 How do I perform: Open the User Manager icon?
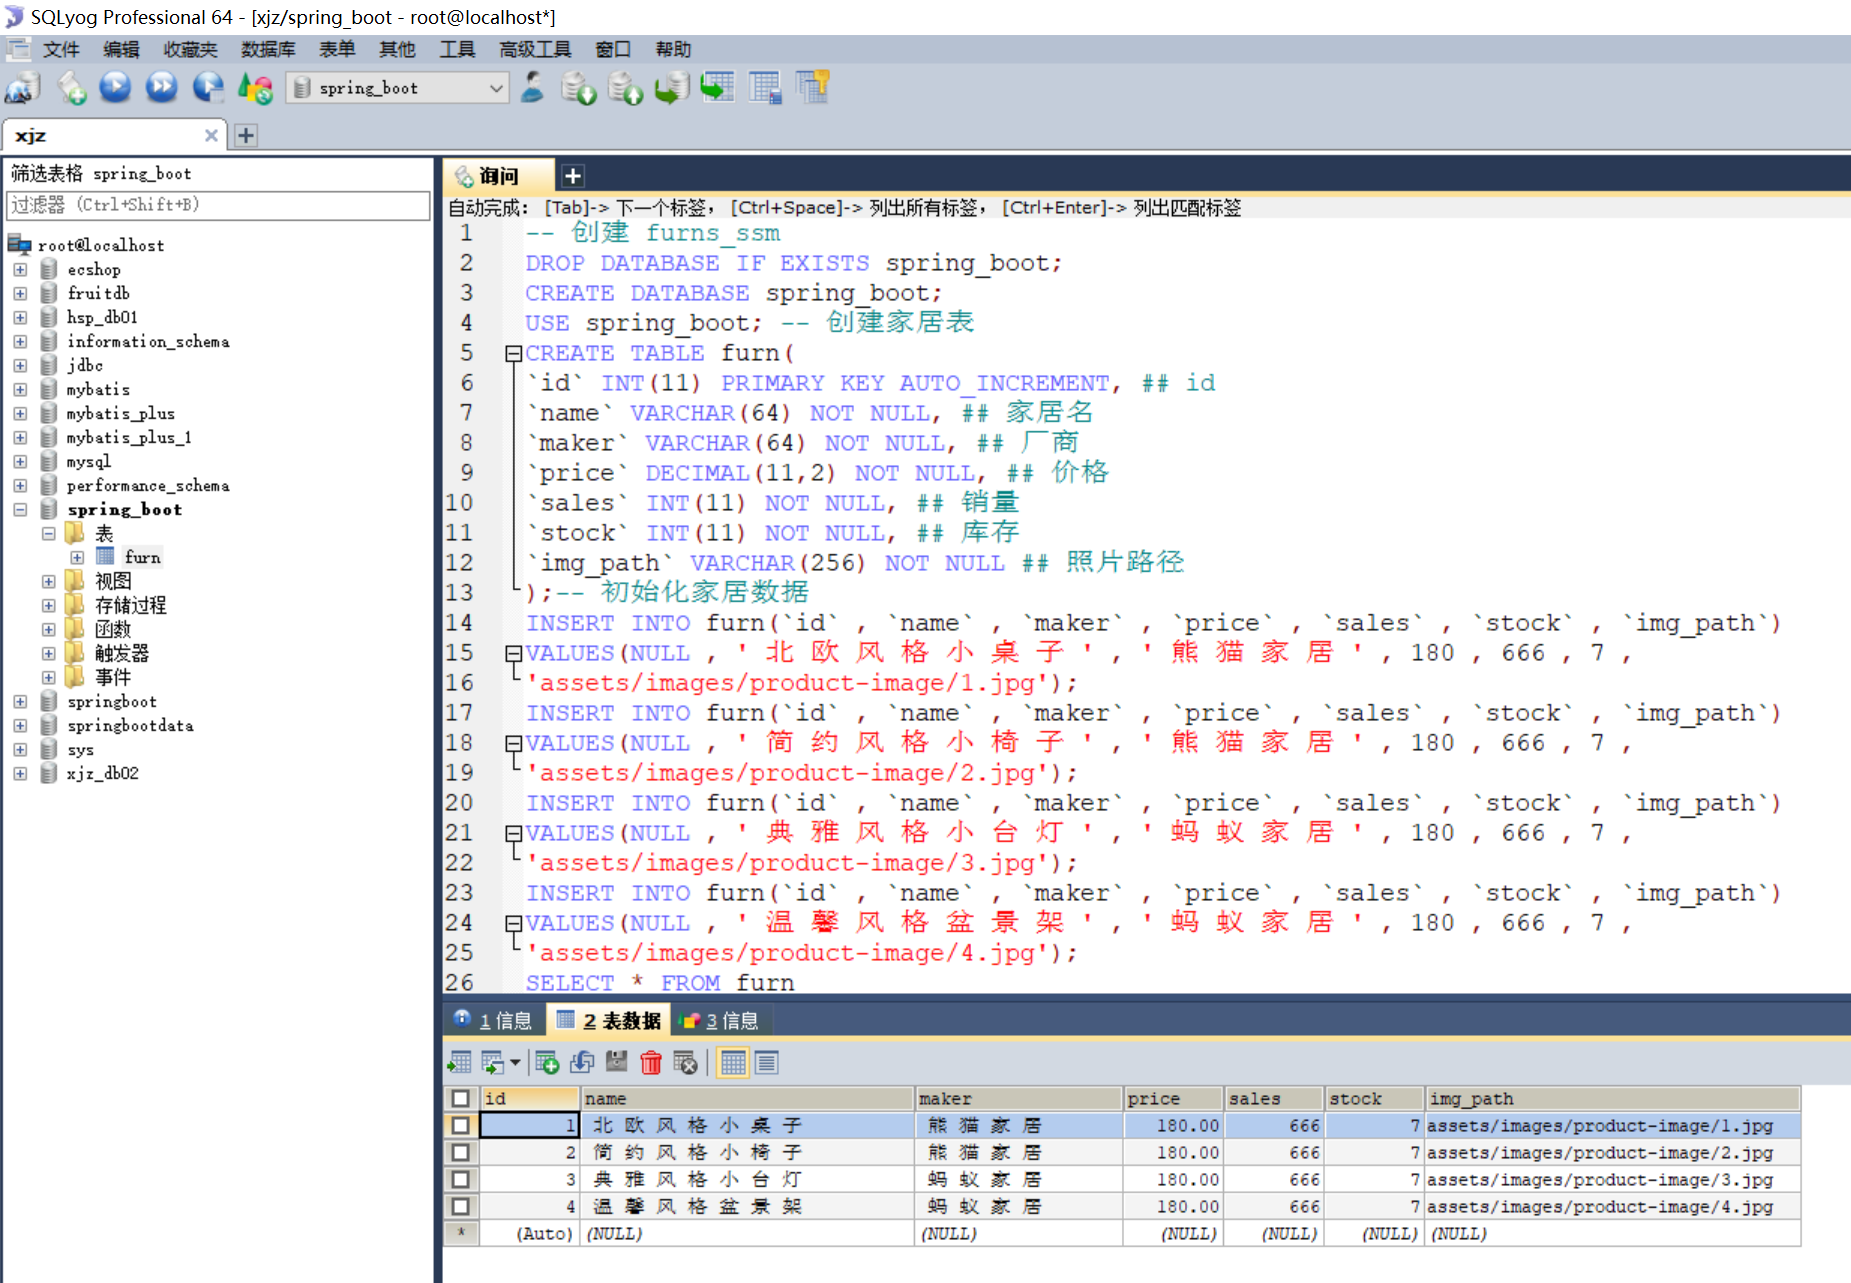click(532, 88)
